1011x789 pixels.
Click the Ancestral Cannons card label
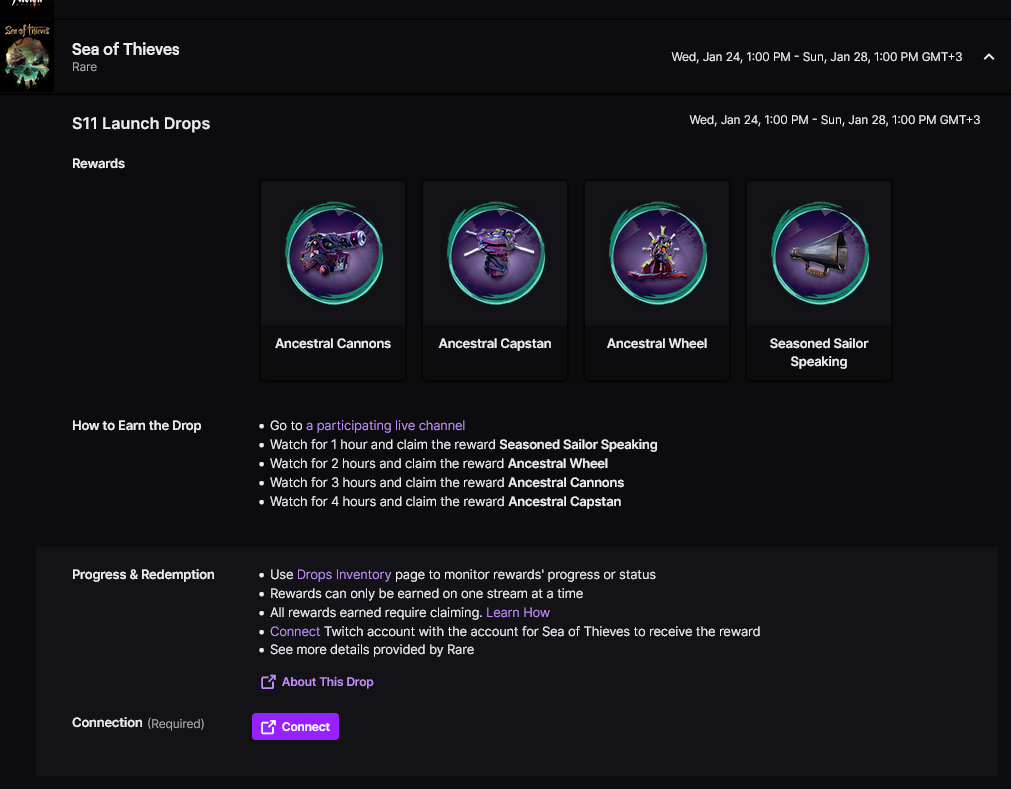pos(333,344)
